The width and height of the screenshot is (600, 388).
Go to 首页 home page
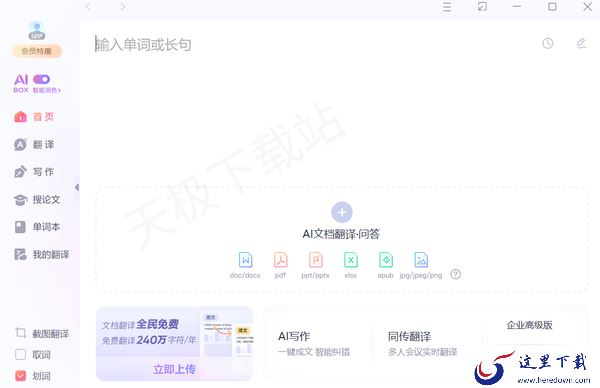(34, 117)
